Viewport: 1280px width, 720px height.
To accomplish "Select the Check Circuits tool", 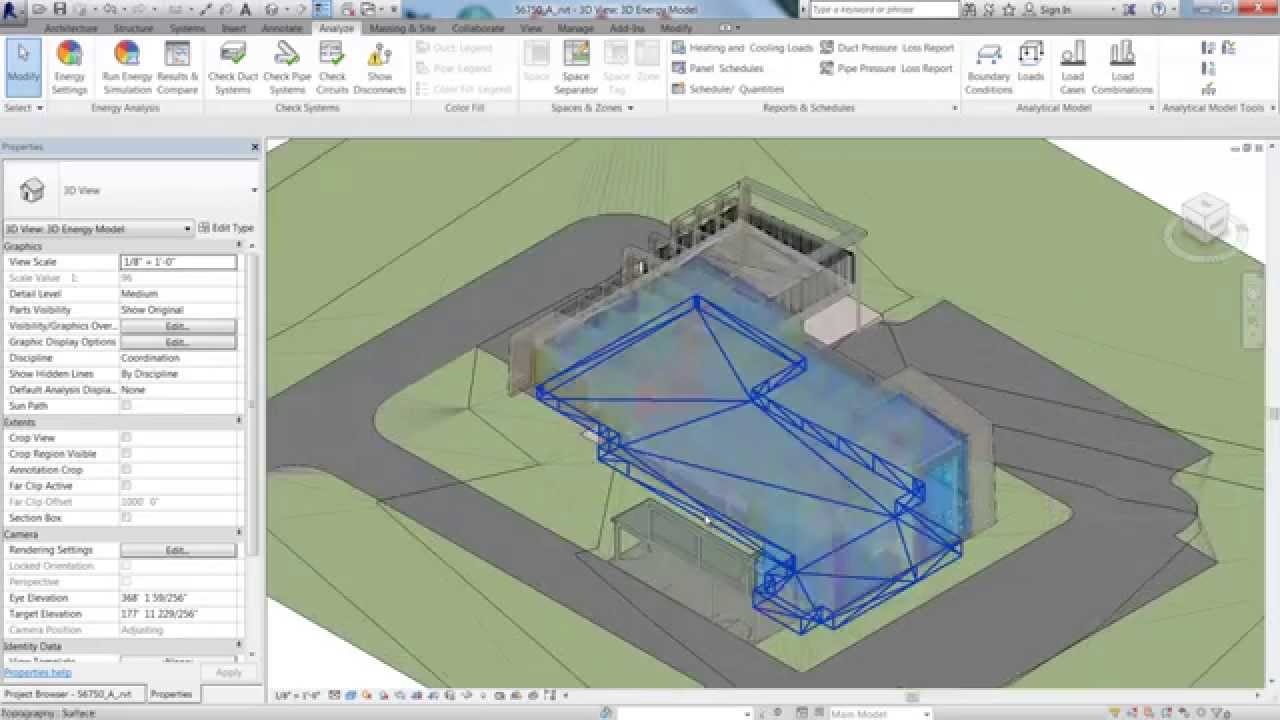I will click(332, 67).
